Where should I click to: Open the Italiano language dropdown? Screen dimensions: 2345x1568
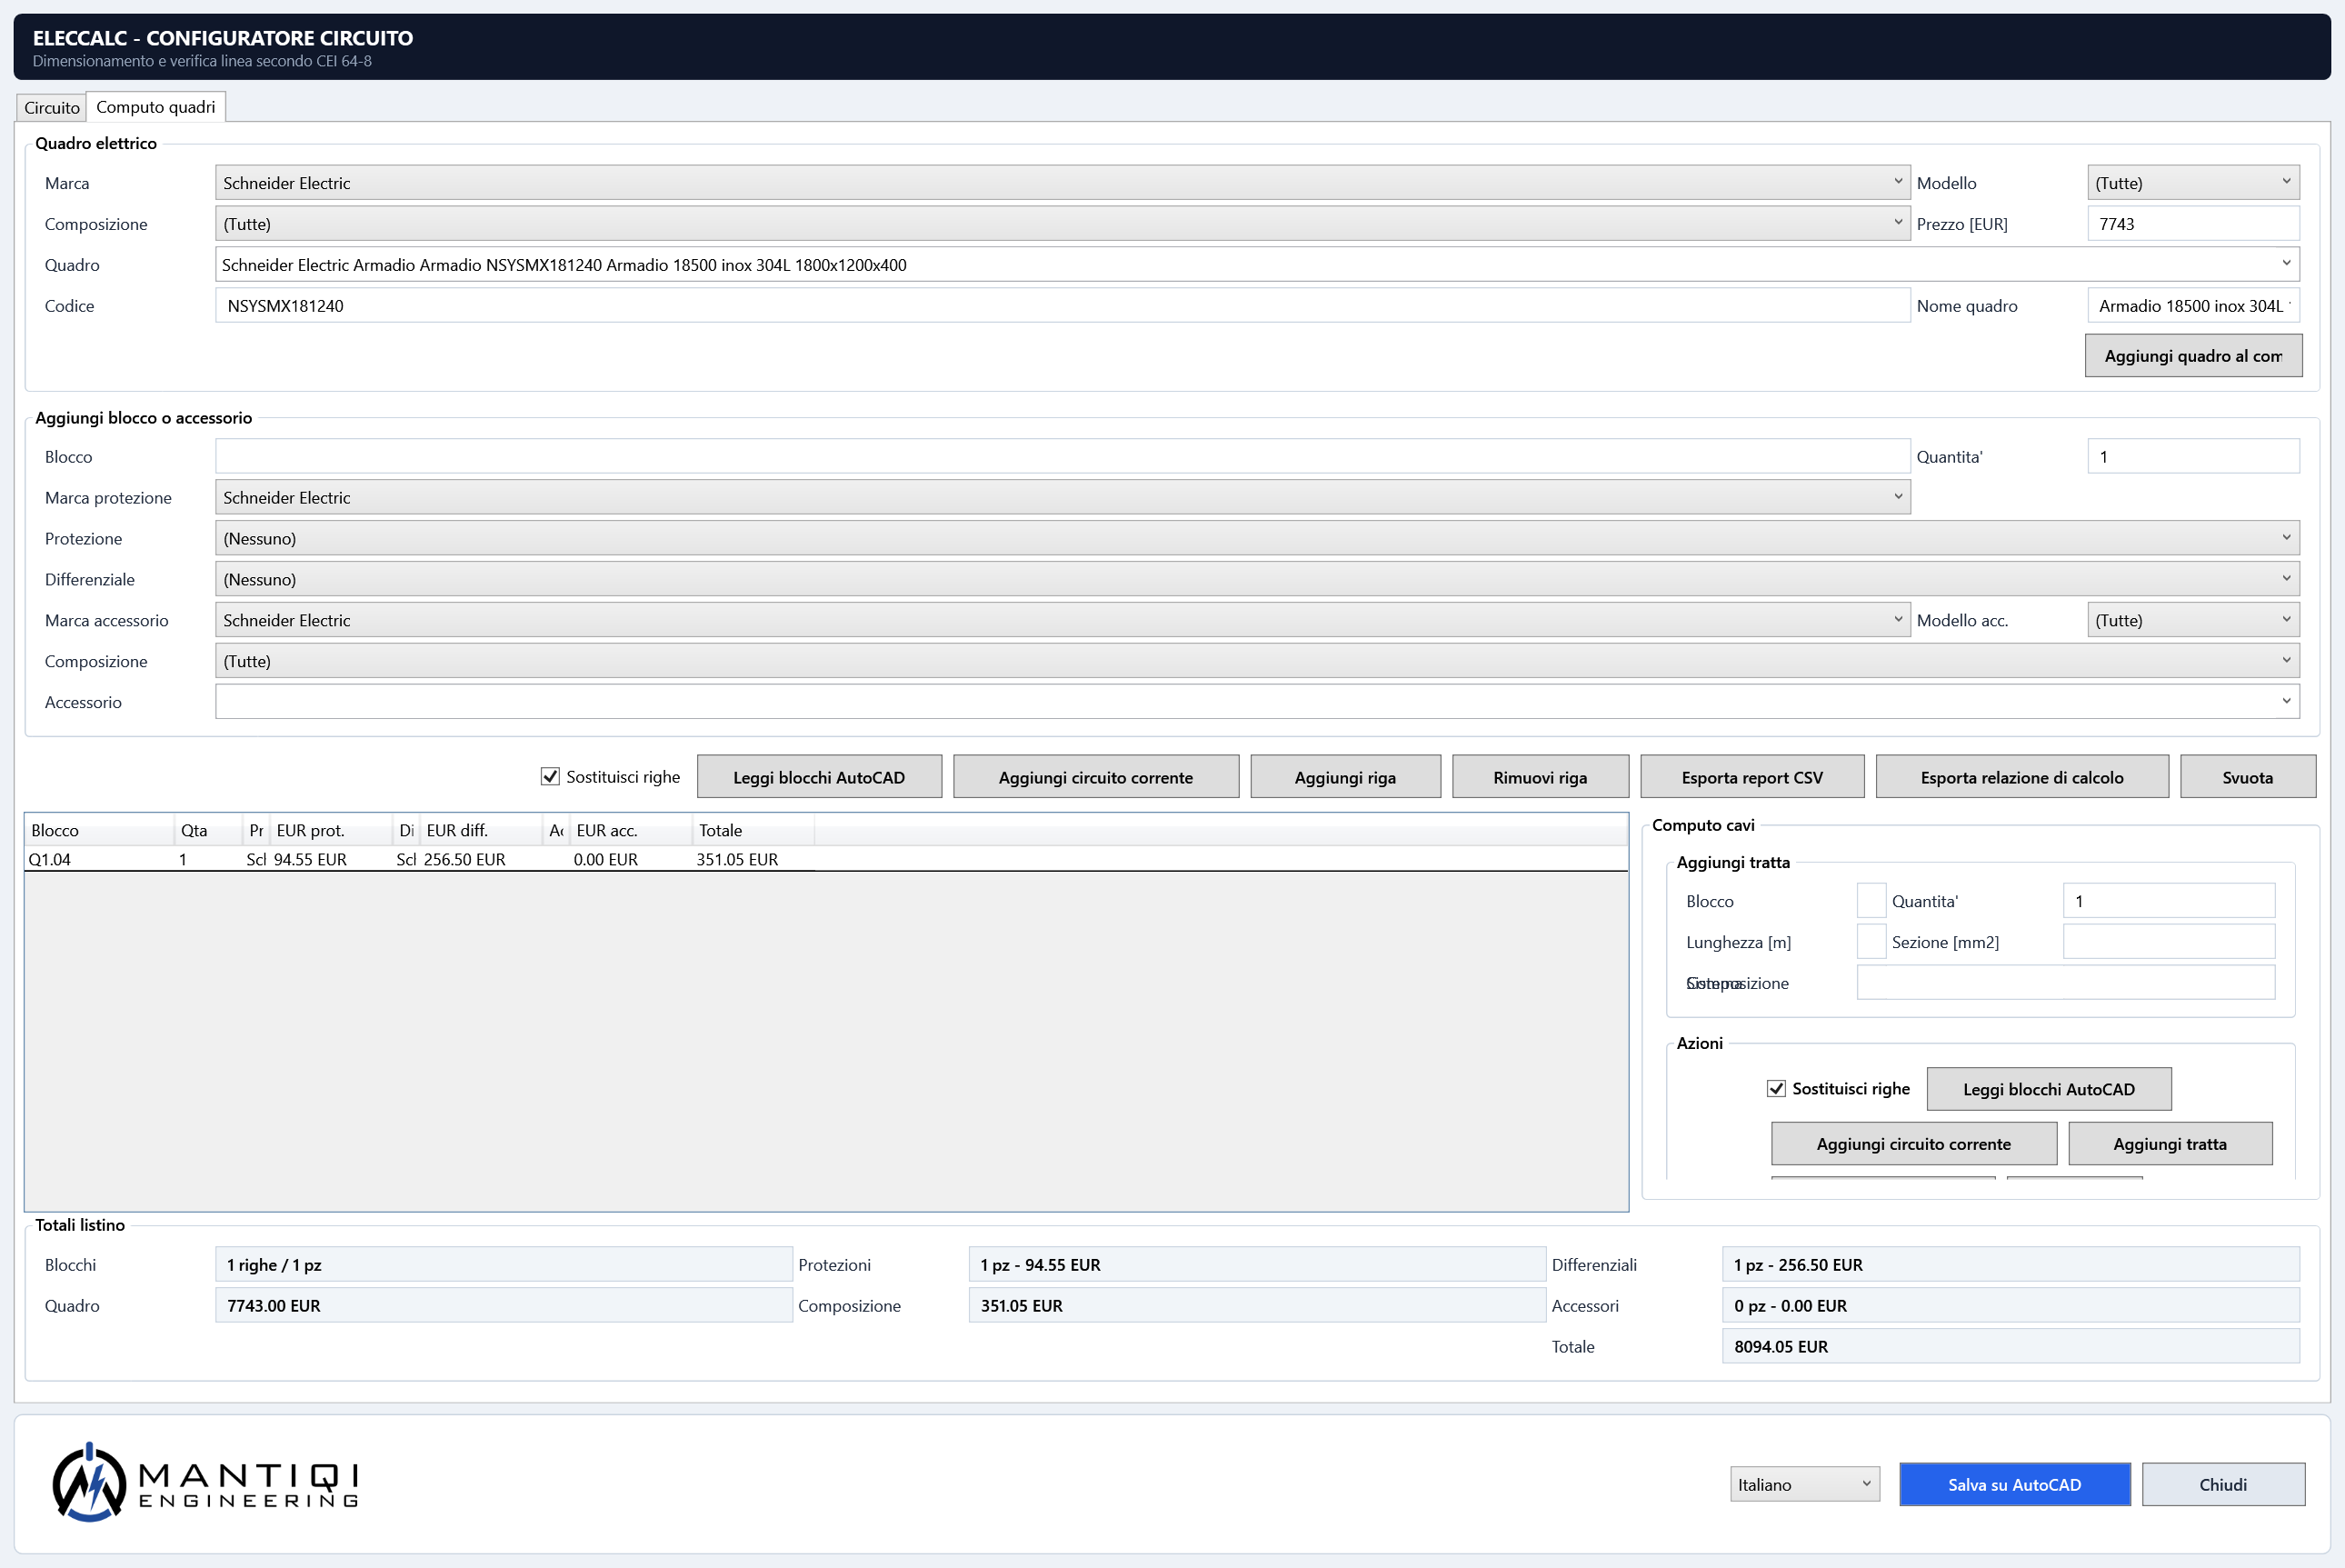click(x=1805, y=1485)
